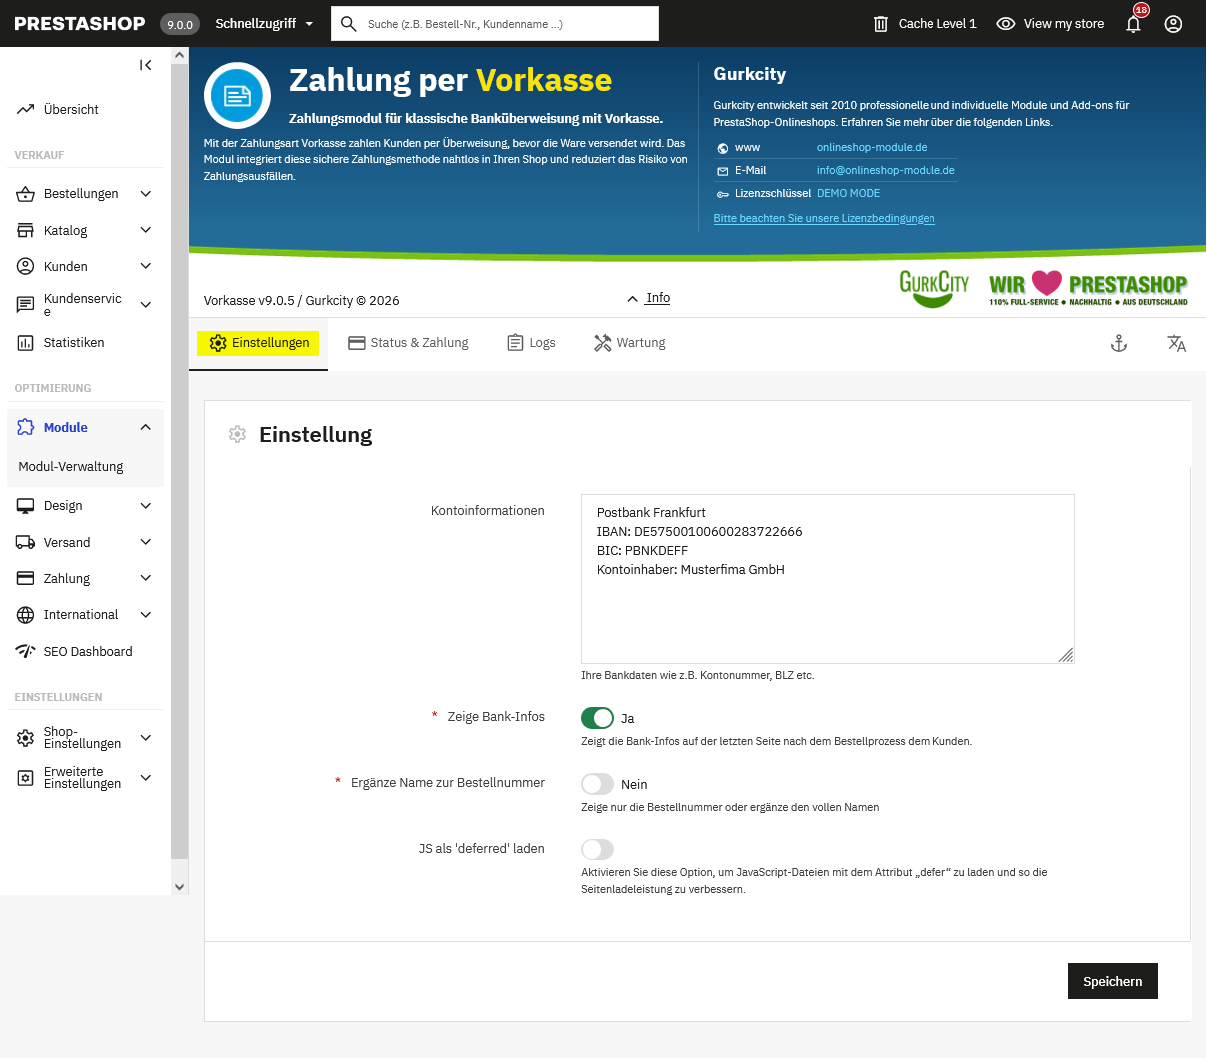Expand Shop-Einstellungen submenu chevron
This screenshot has height=1059, width=1207.
(146, 738)
